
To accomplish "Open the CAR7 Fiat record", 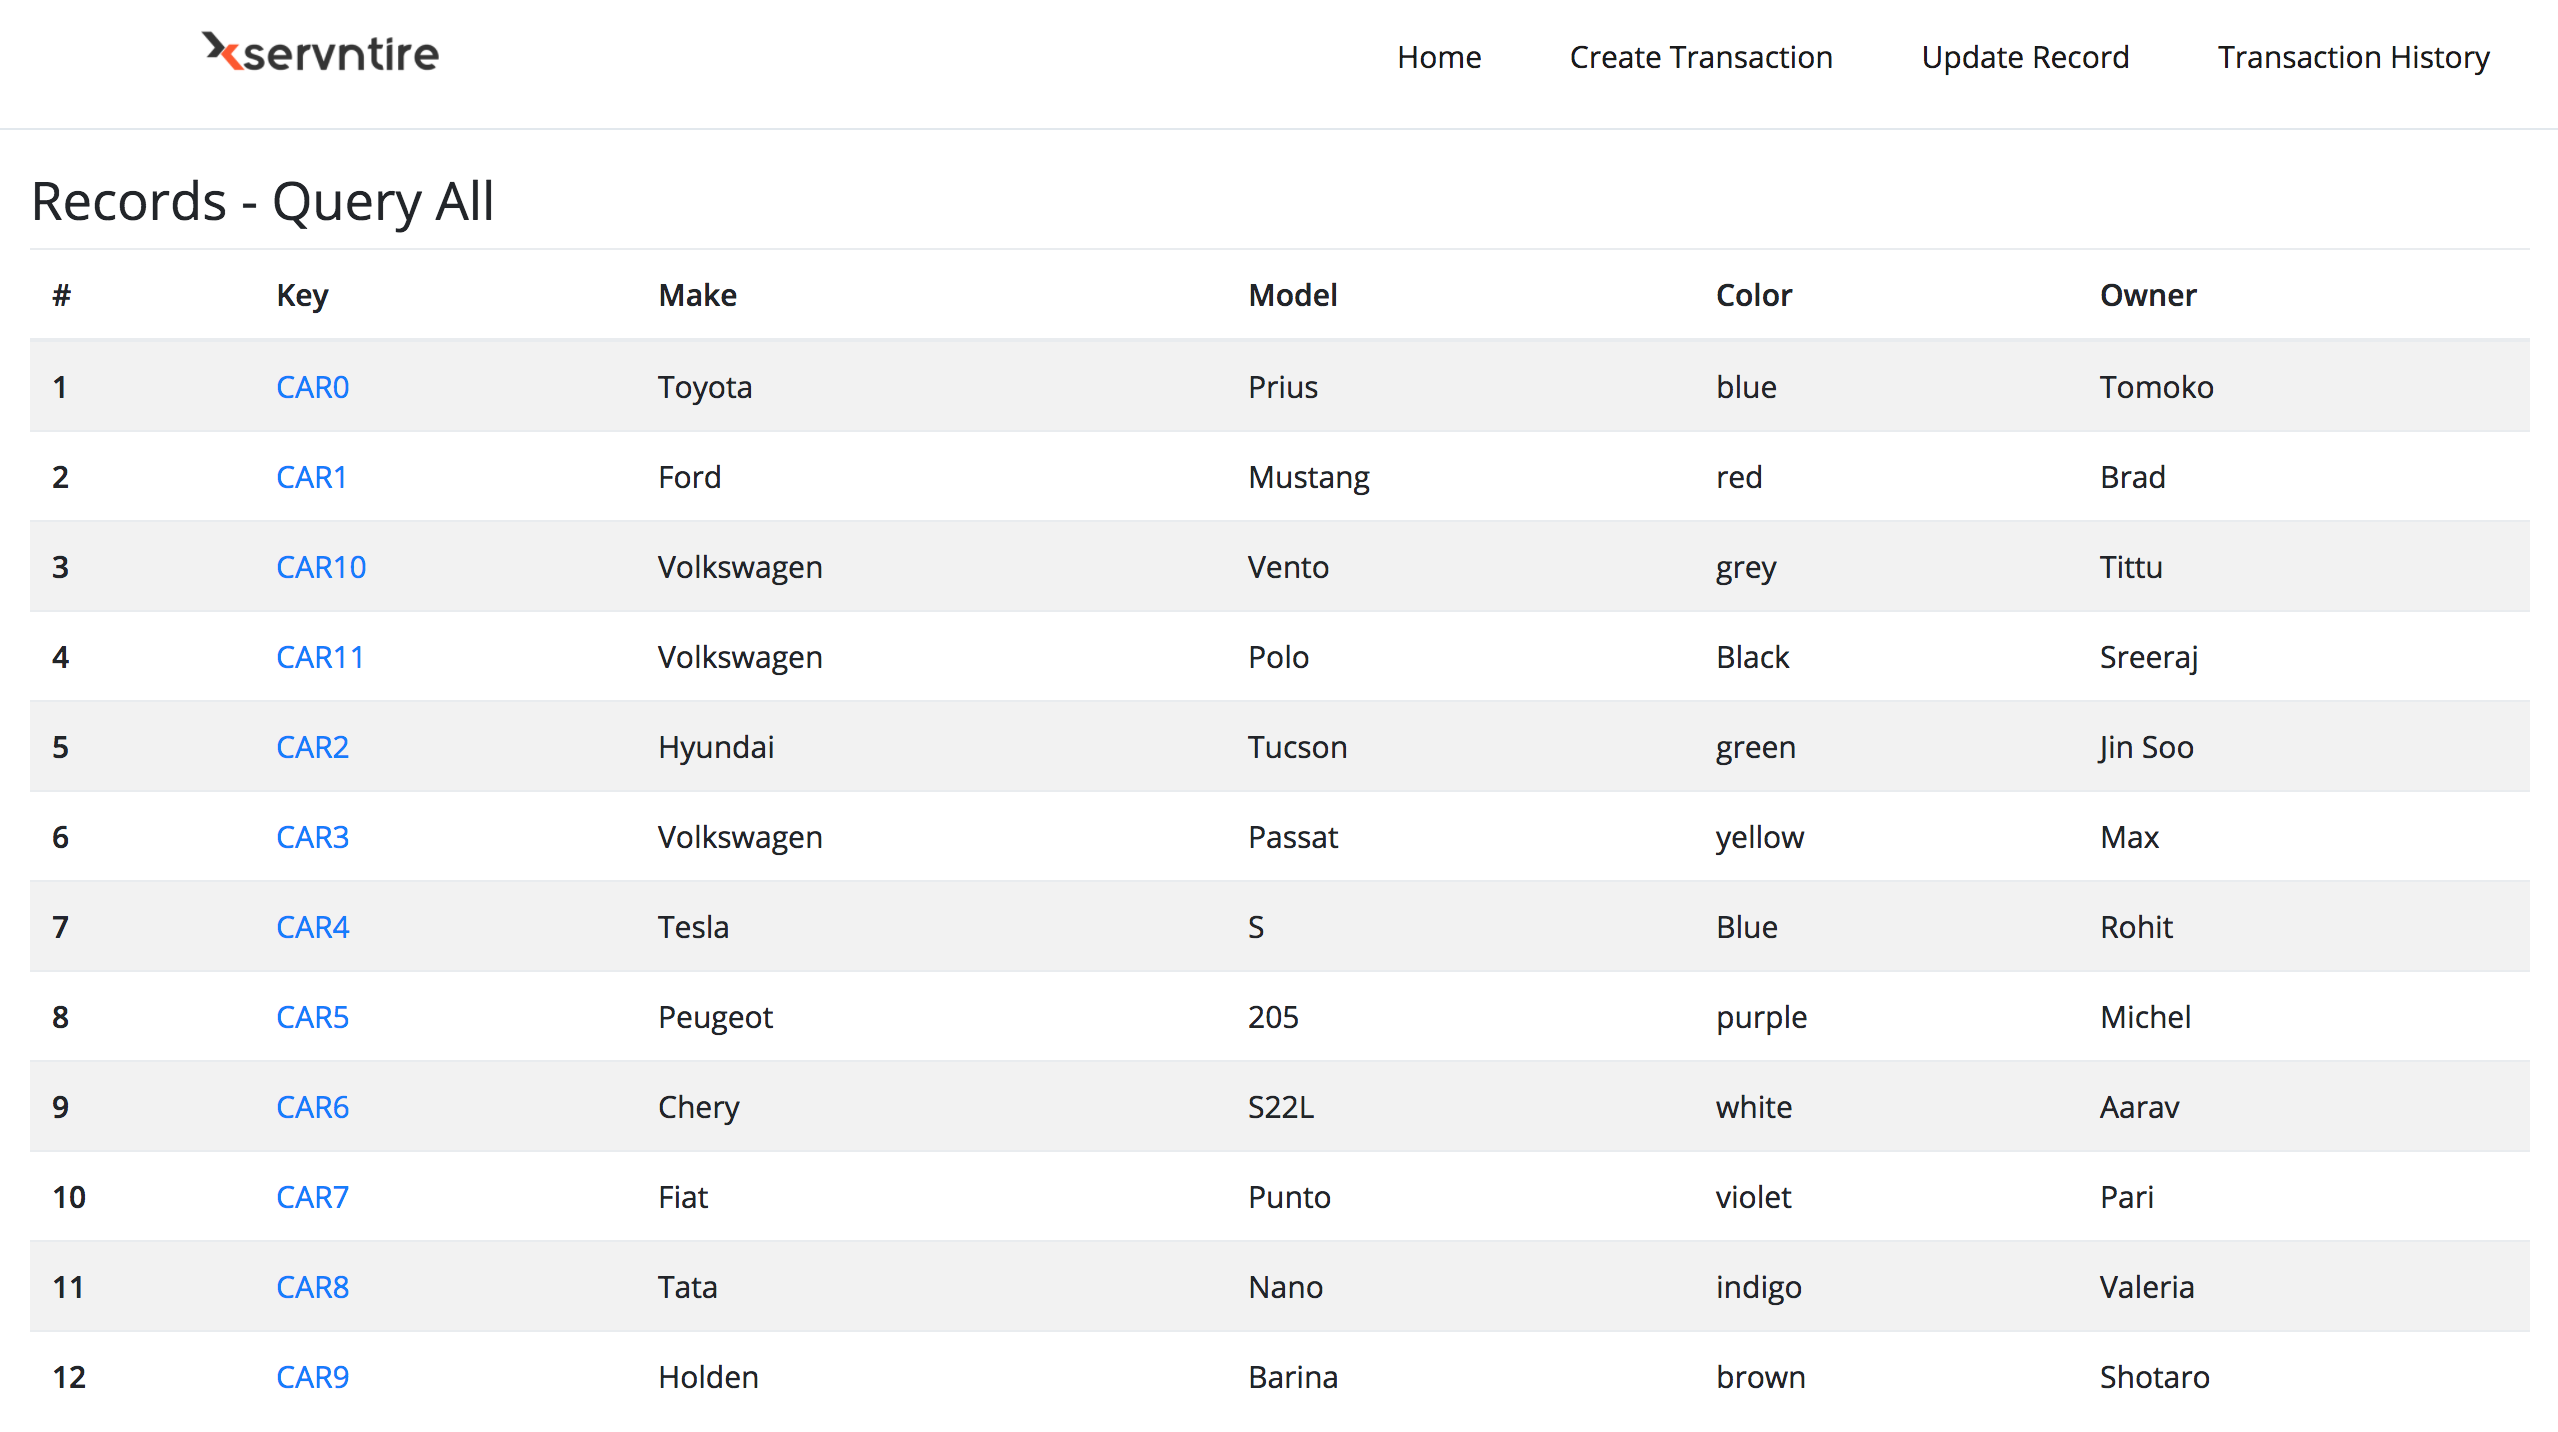I will tap(312, 1197).
